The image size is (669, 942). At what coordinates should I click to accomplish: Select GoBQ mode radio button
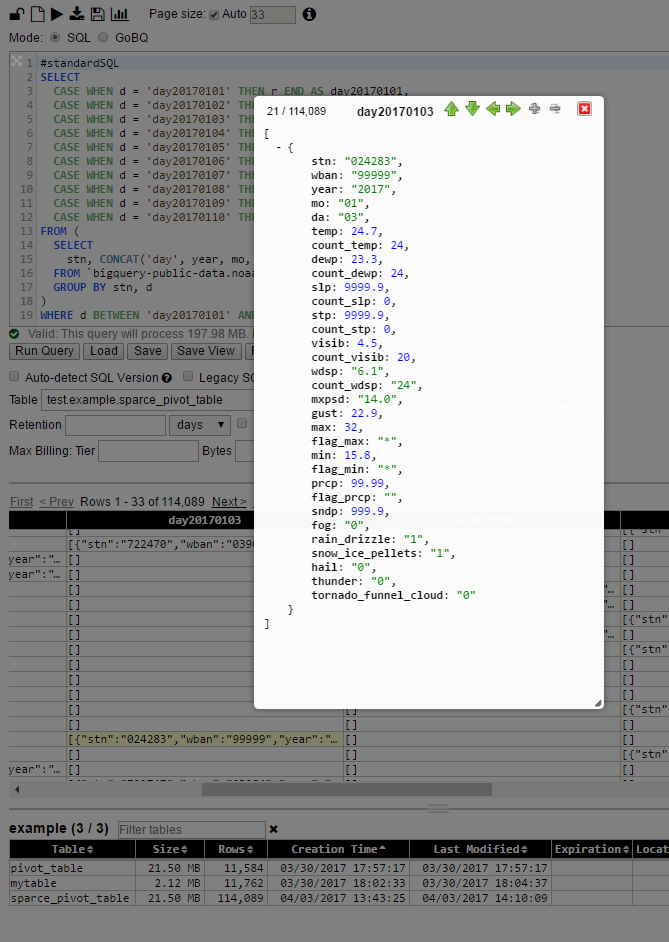103,37
